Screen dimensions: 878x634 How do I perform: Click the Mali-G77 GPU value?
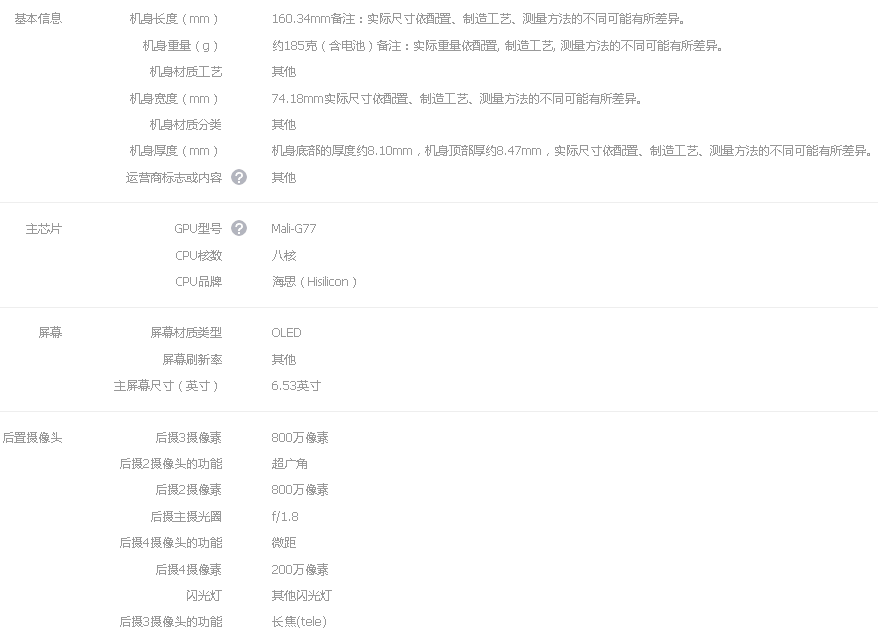pyautogui.click(x=294, y=228)
